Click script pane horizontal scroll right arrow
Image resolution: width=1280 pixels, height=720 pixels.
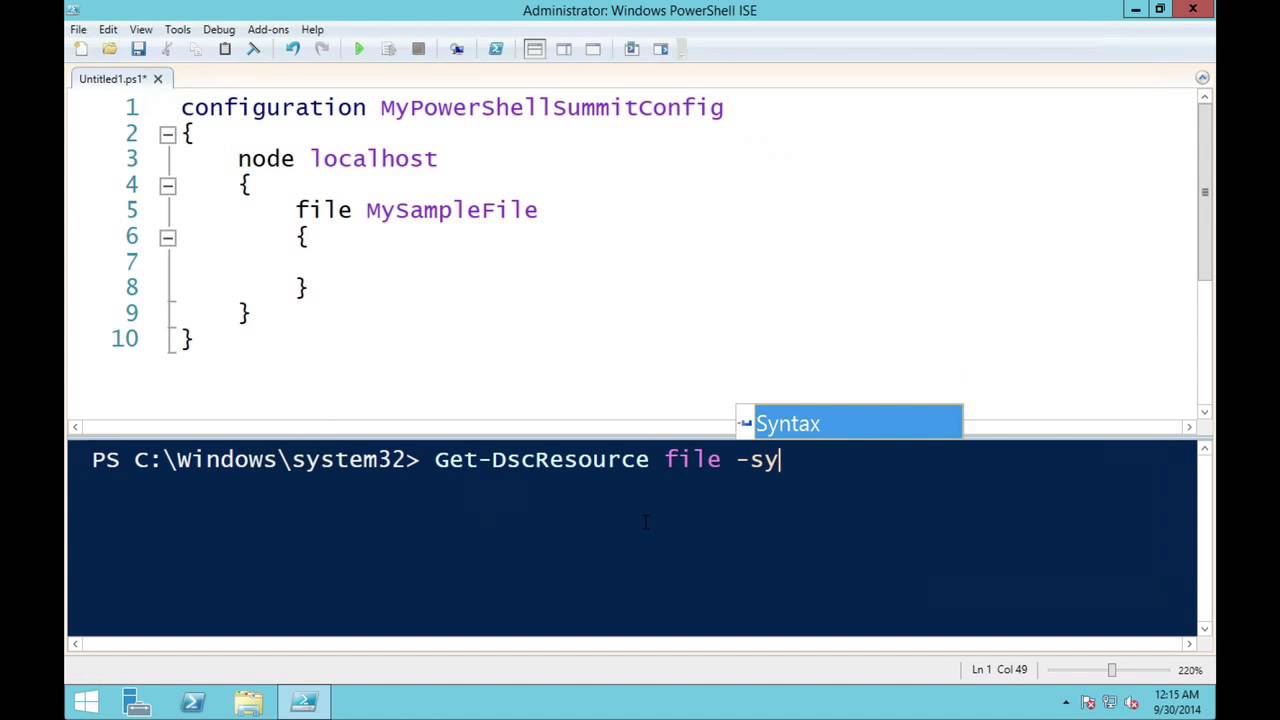(x=1189, y=427)
